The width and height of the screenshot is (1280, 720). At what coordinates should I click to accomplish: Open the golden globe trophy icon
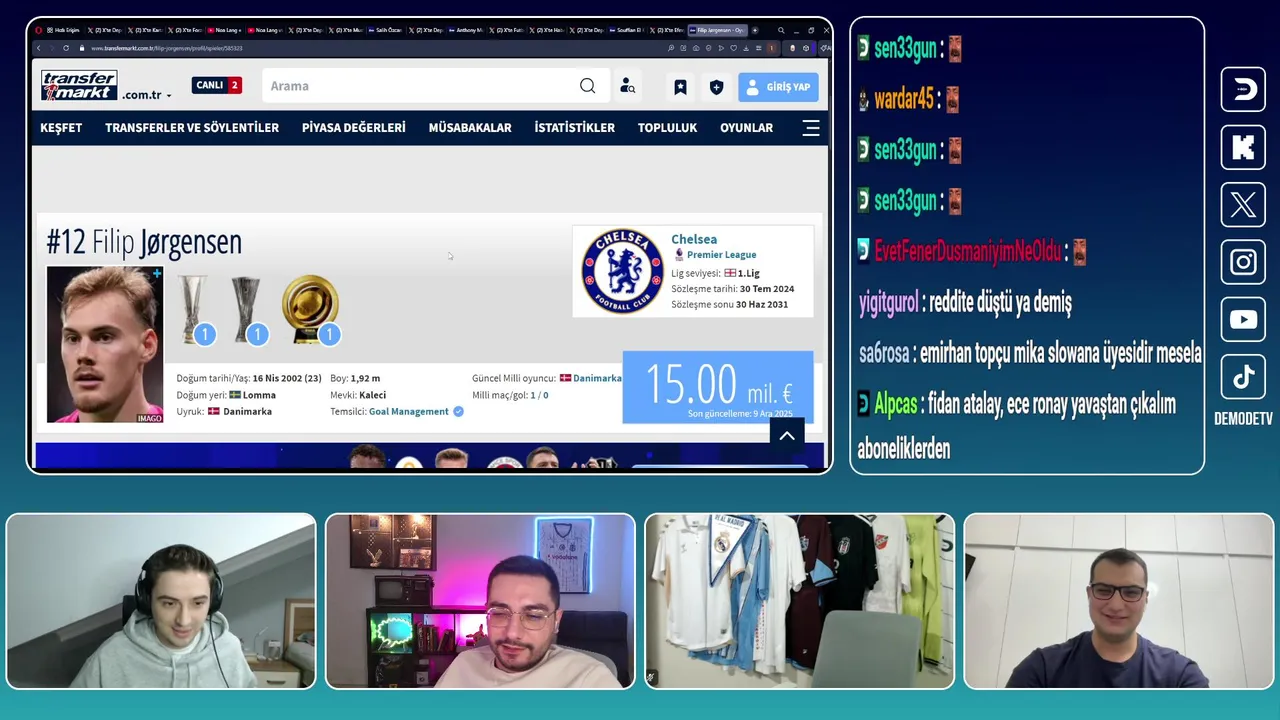(311, 310)
